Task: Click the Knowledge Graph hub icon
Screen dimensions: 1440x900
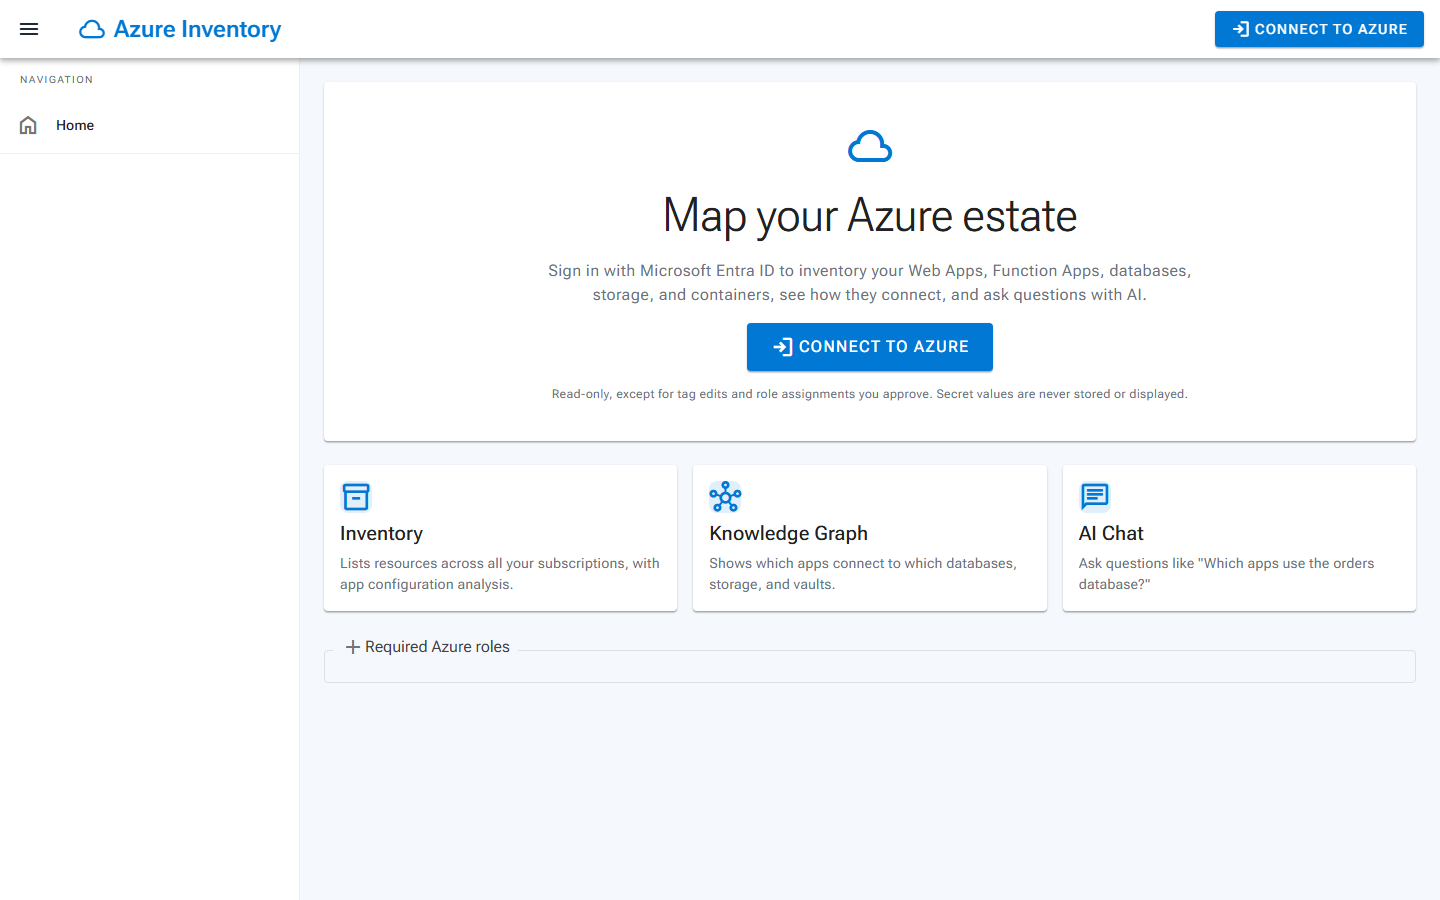Action: 725,497
